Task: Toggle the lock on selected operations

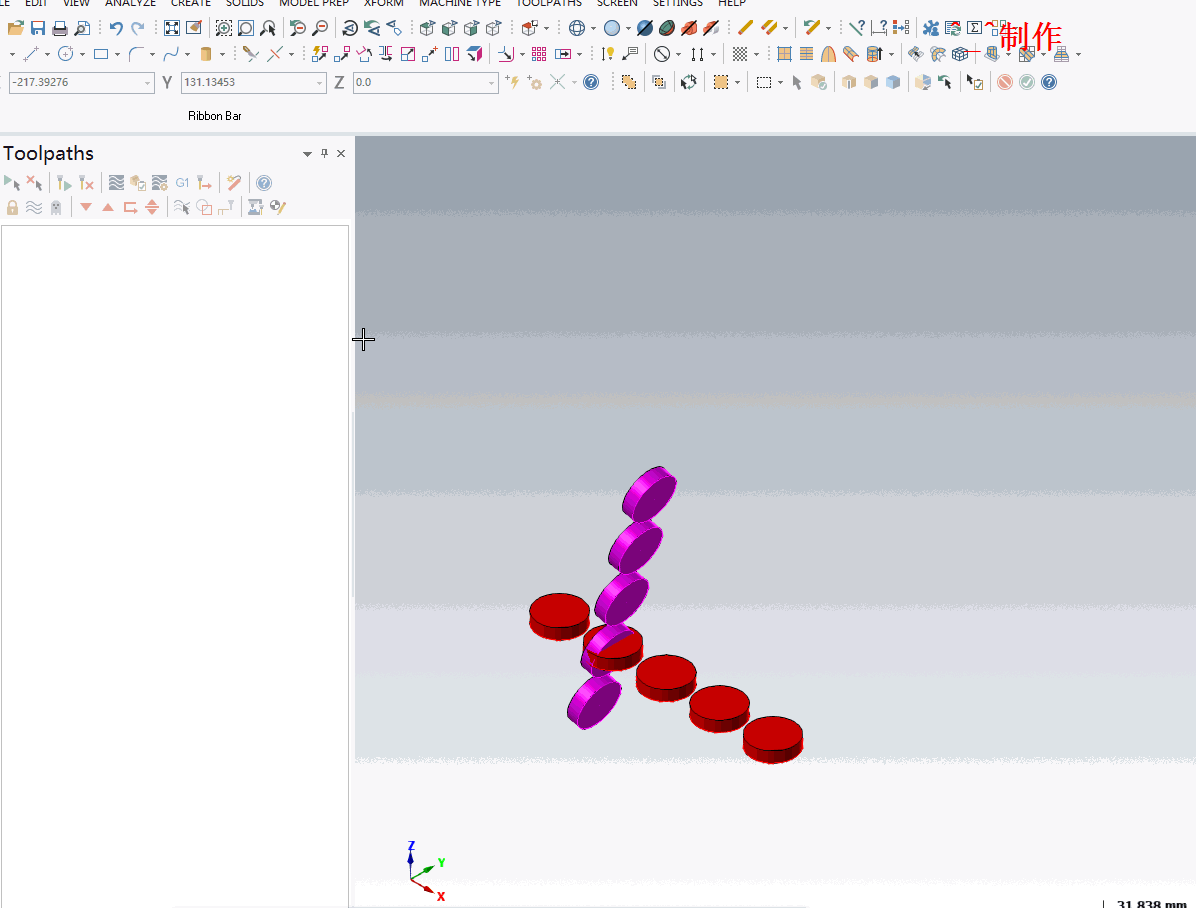Action: point(12,208)
